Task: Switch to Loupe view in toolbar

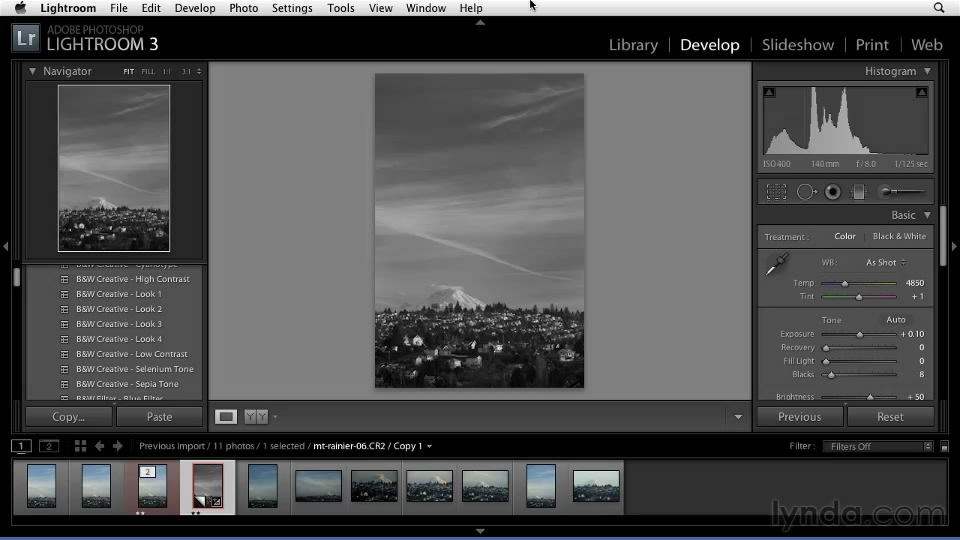Action: 225,417
